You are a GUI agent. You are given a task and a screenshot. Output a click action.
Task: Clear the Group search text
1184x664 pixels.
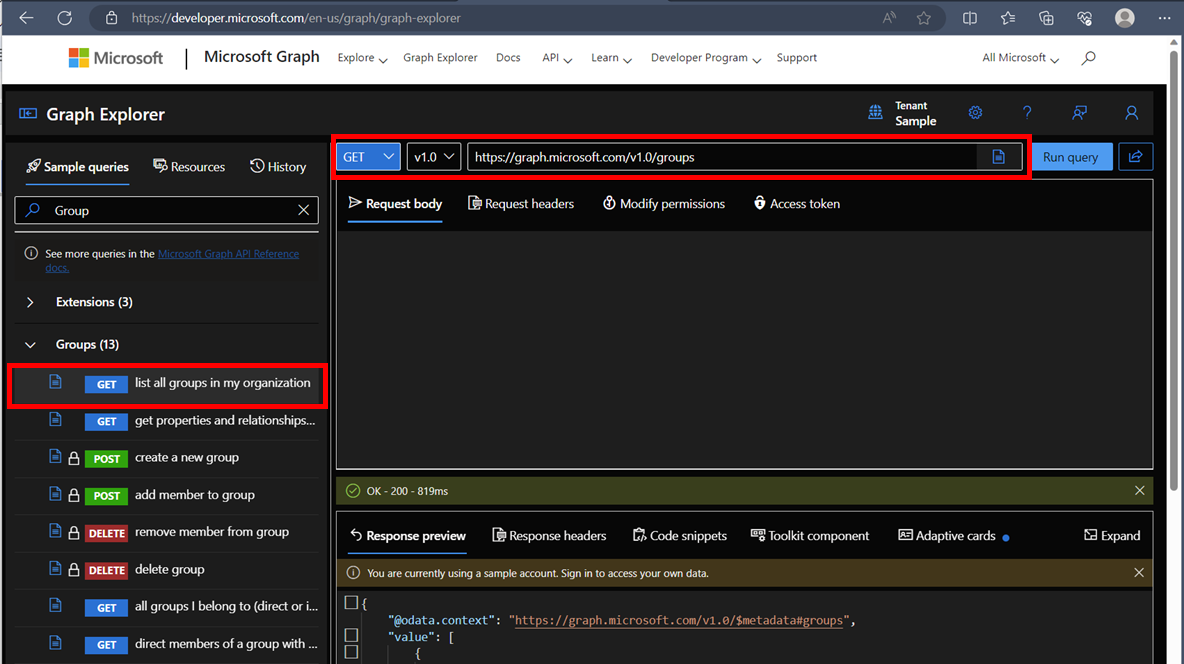point(304,210)
